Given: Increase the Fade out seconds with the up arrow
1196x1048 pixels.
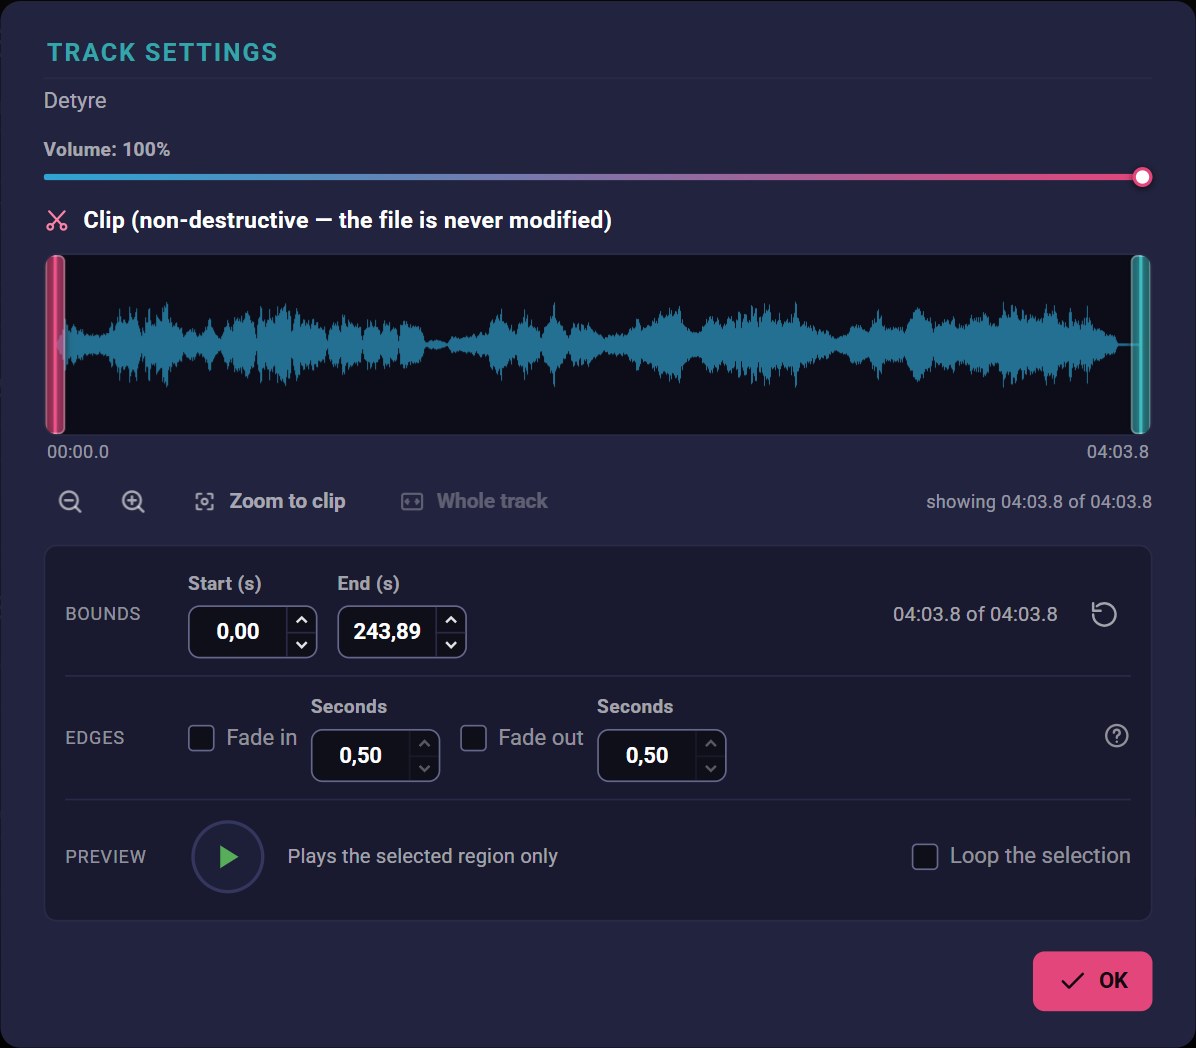Looking at the screenshot, I should pyautogui.click(x=710, y=743).
